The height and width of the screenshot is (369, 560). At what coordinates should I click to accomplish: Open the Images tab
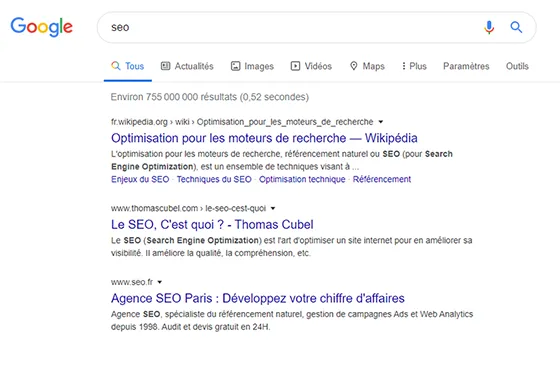point(252,66)
